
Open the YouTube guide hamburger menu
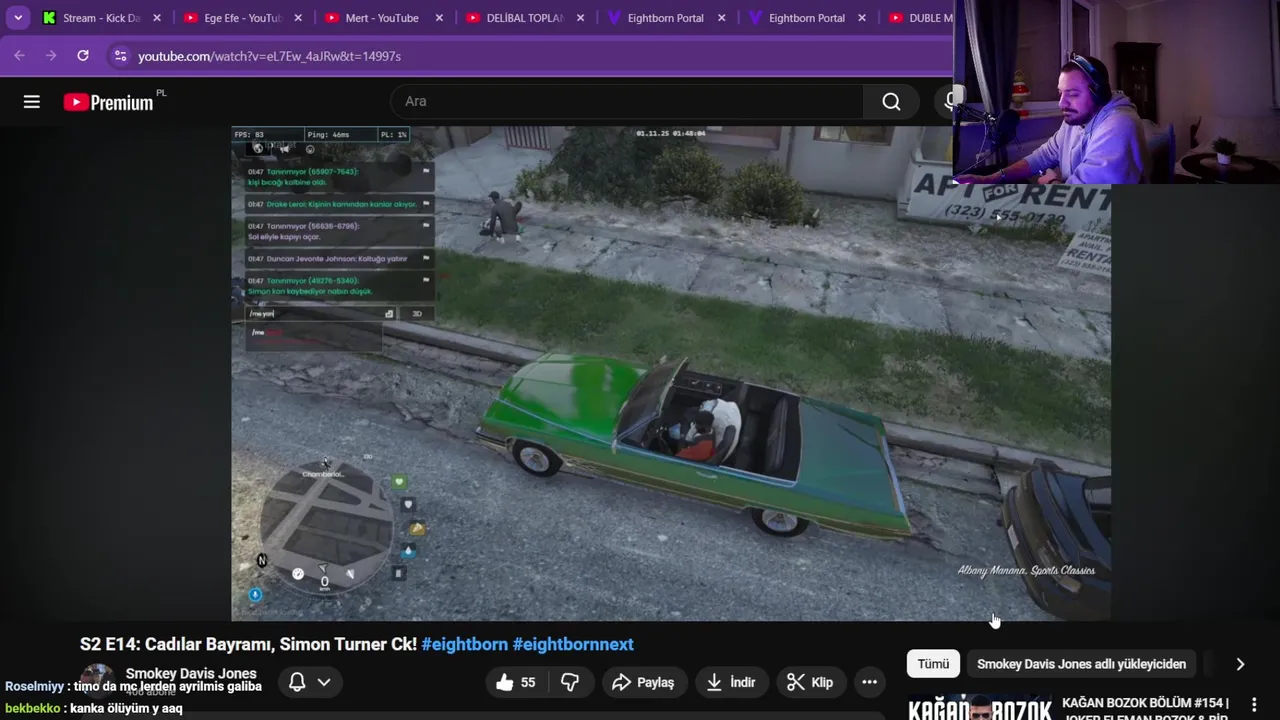click(32, 102)
